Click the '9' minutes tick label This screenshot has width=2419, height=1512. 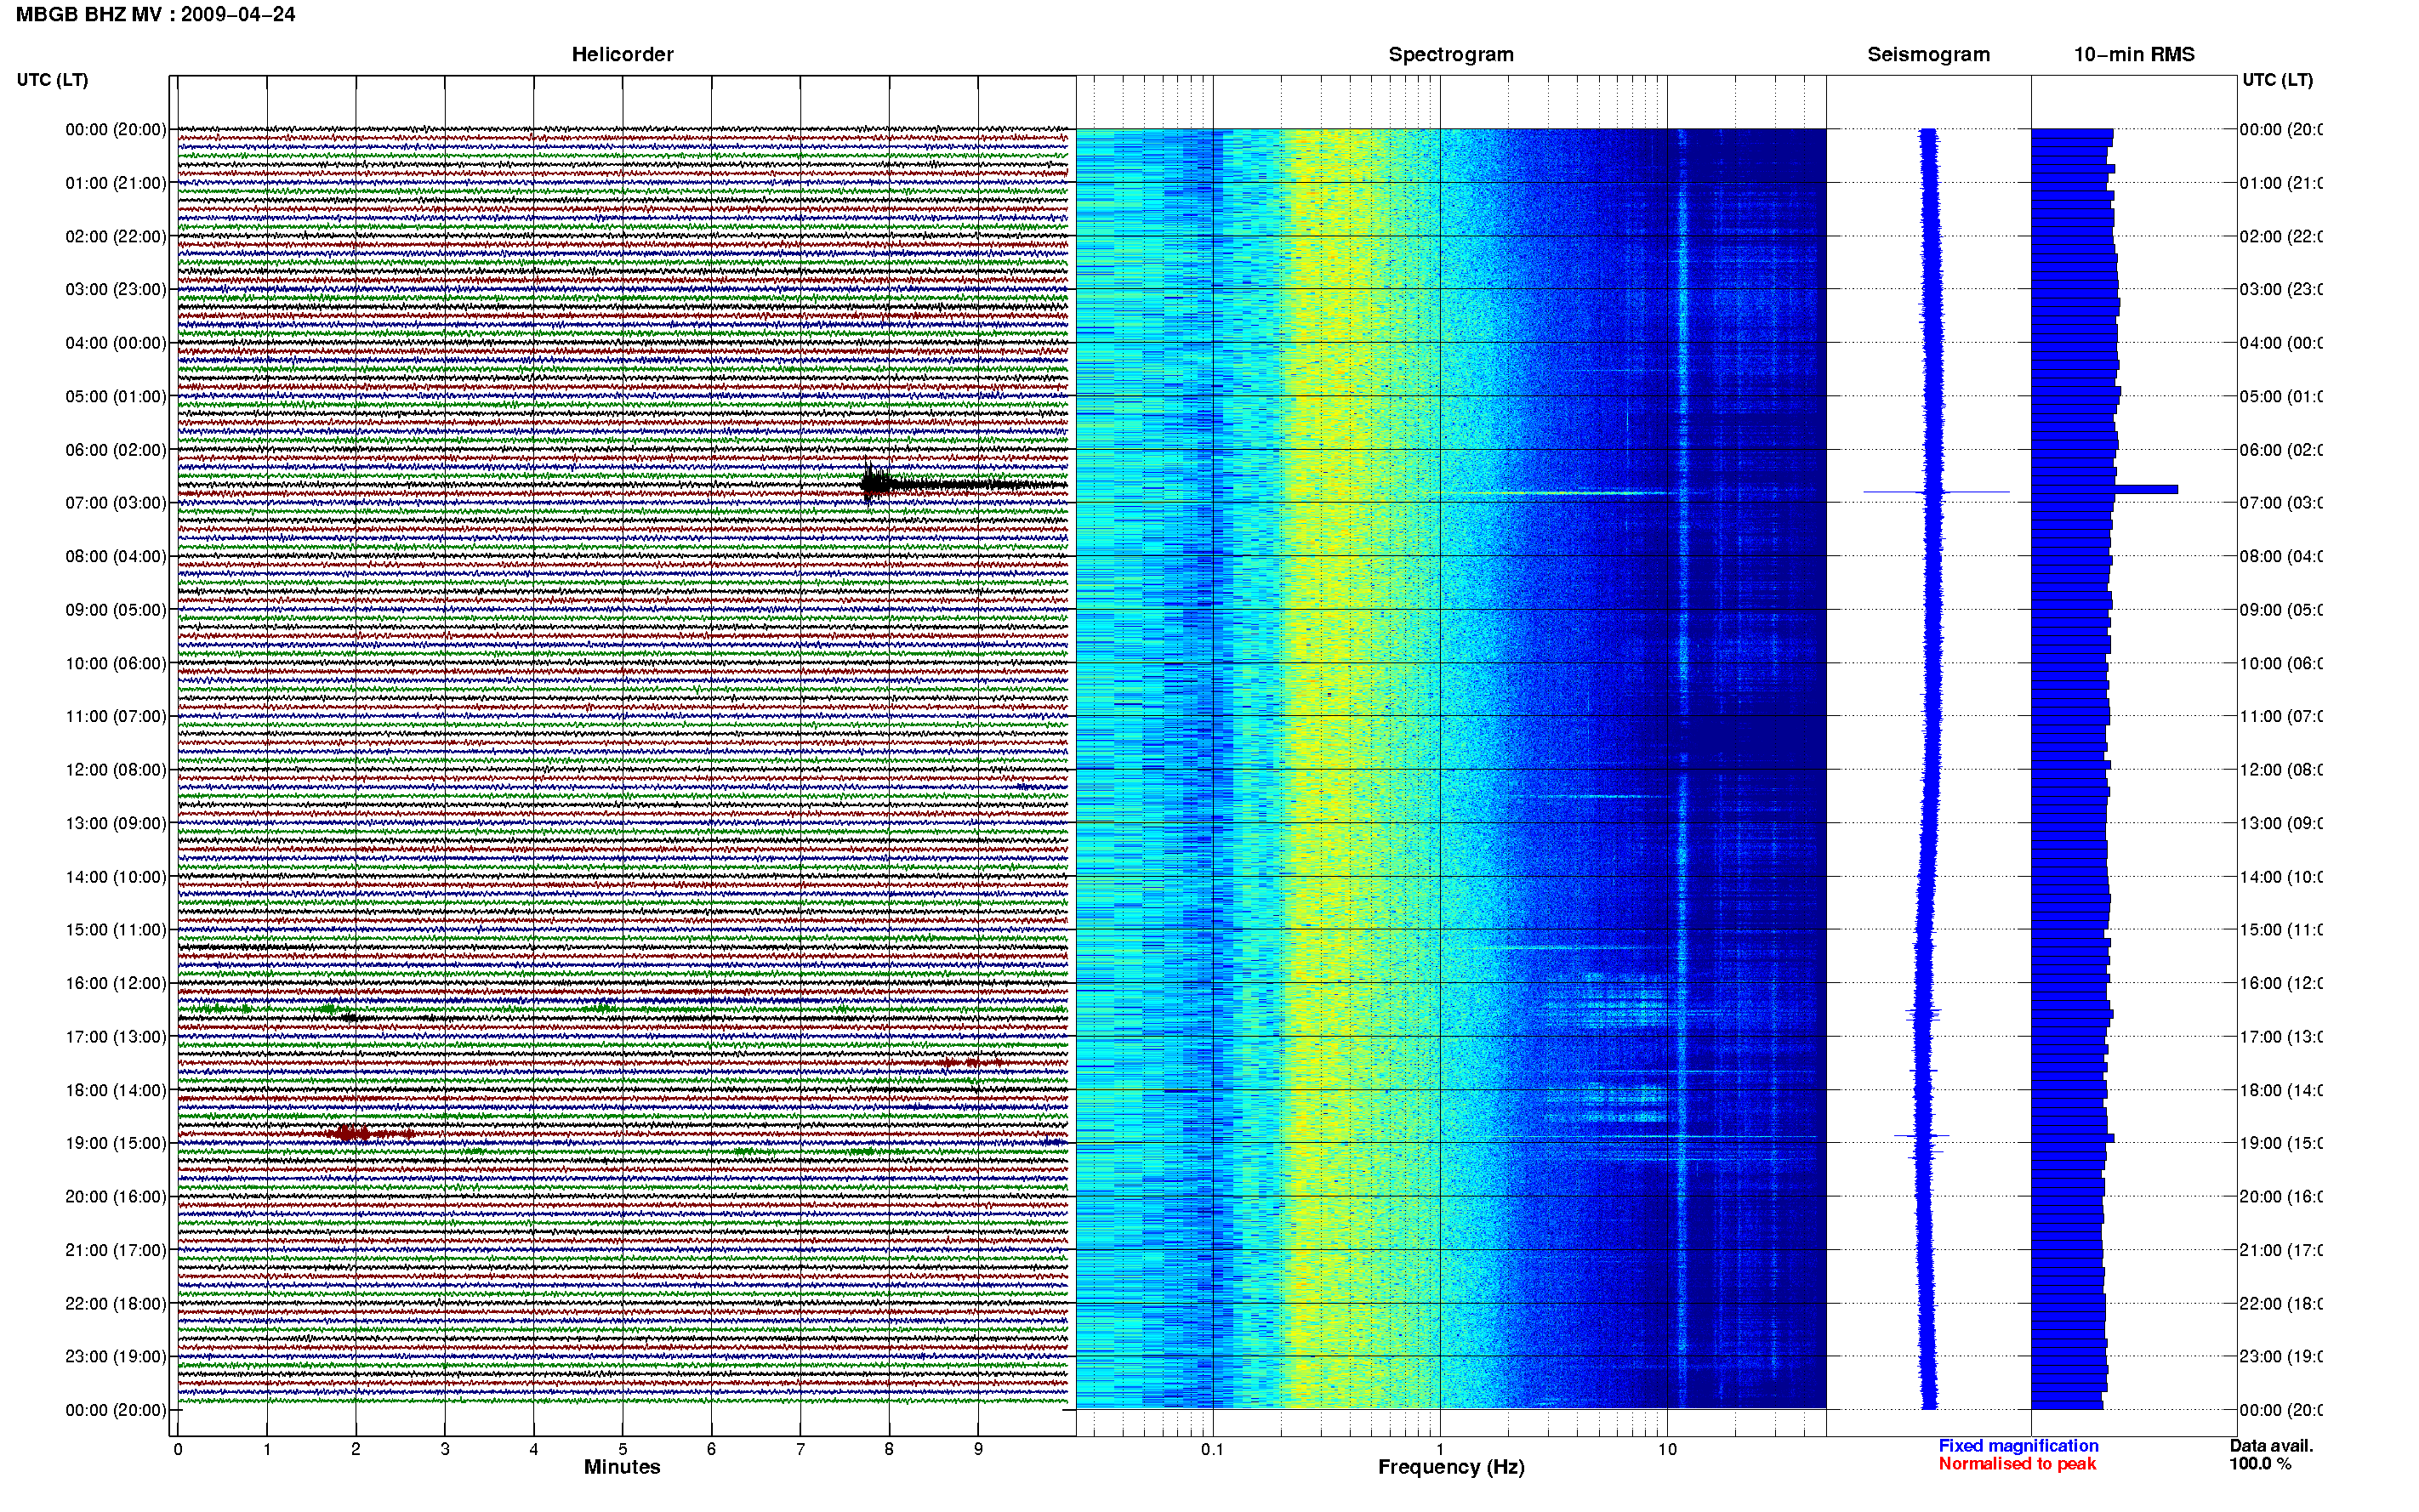978,1449
